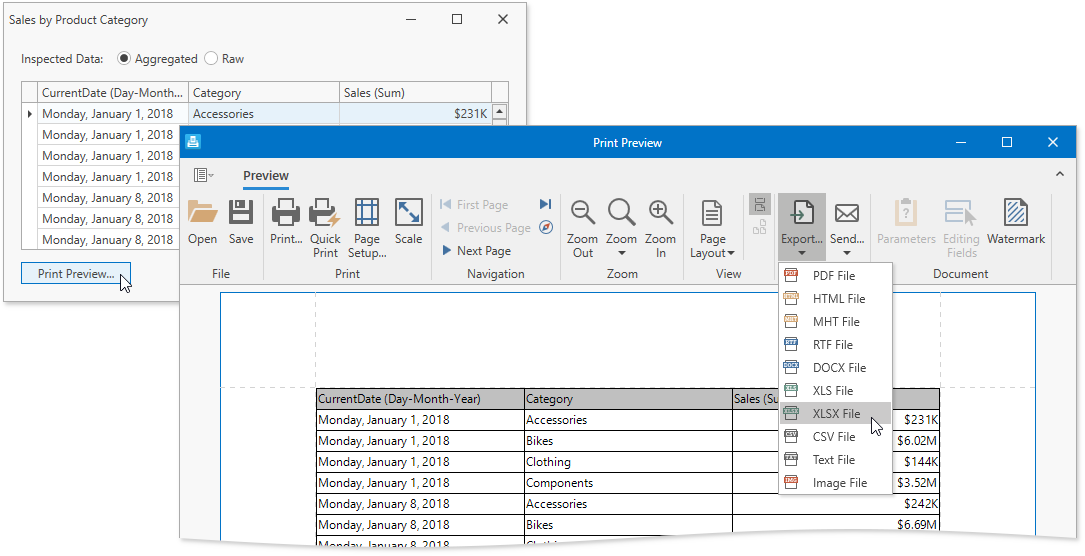The height and width of the screenshot is (556, 1085).
Task: Switch to the Preview ribbon tab
Action: coord(266,176)
